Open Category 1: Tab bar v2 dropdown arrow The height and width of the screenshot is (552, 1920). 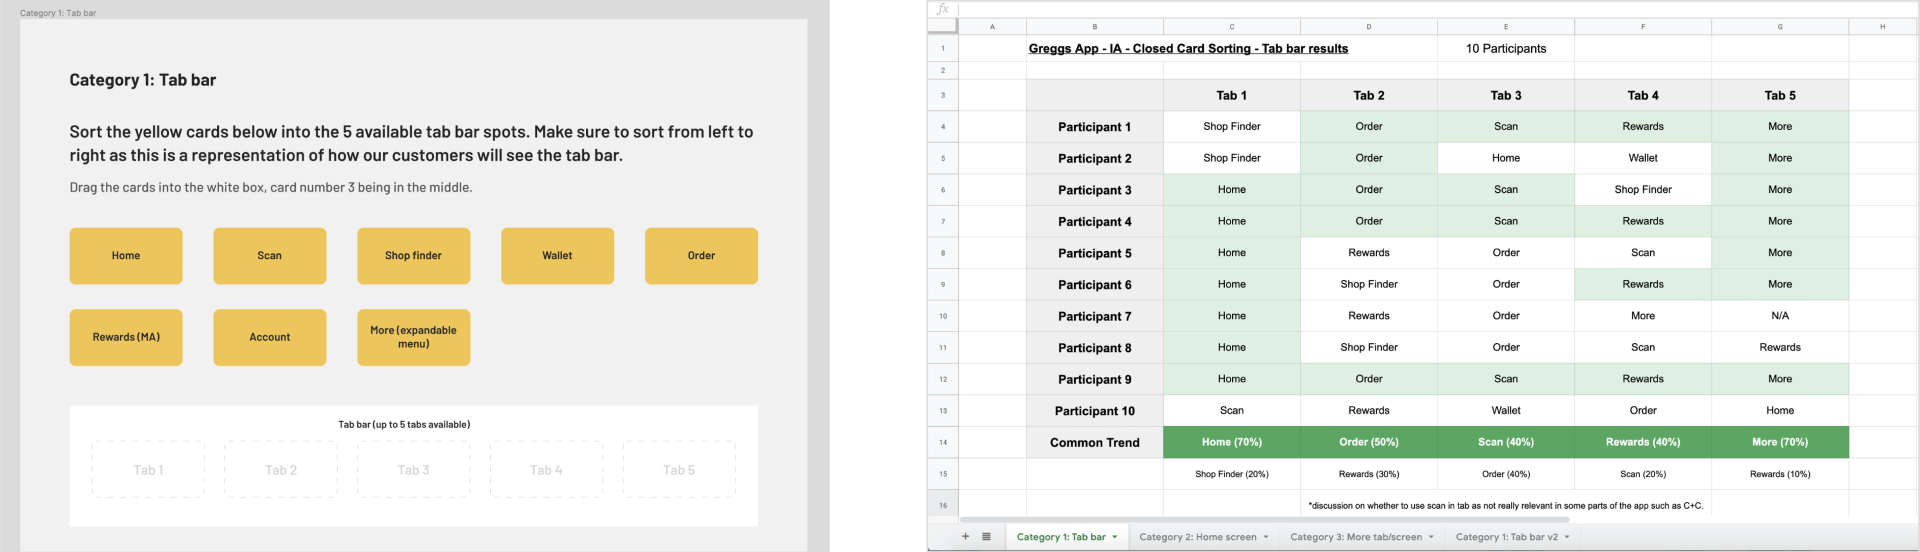pos(1567,537)
